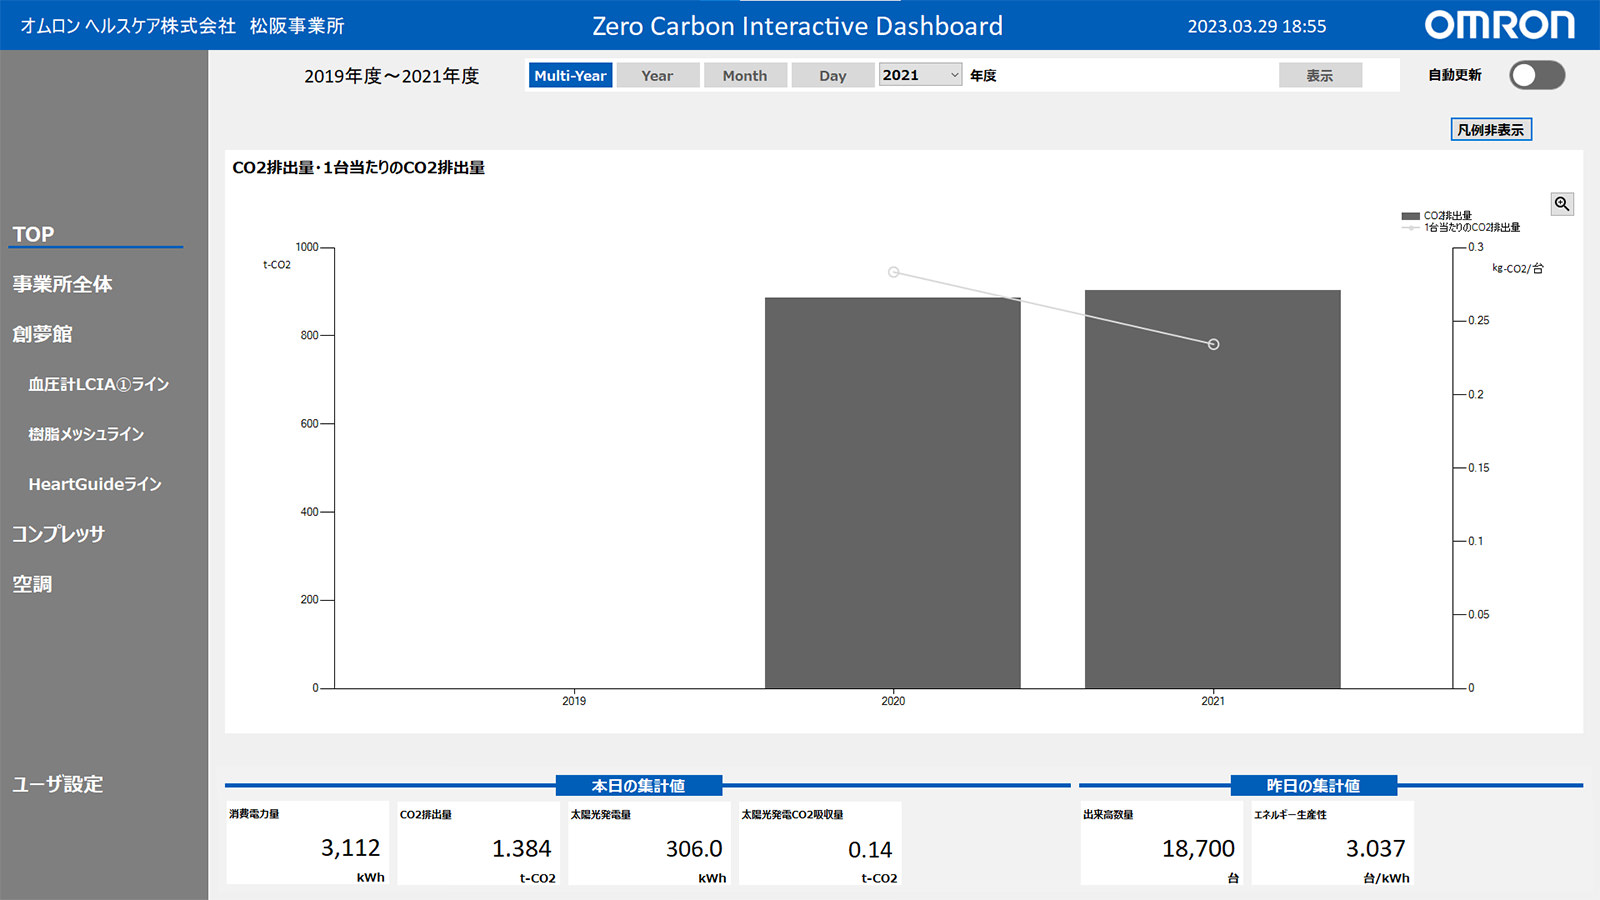Click the CO2排出量 legend color swatch
This screenshot has height=900, width=1600.
pos(1410,216)
